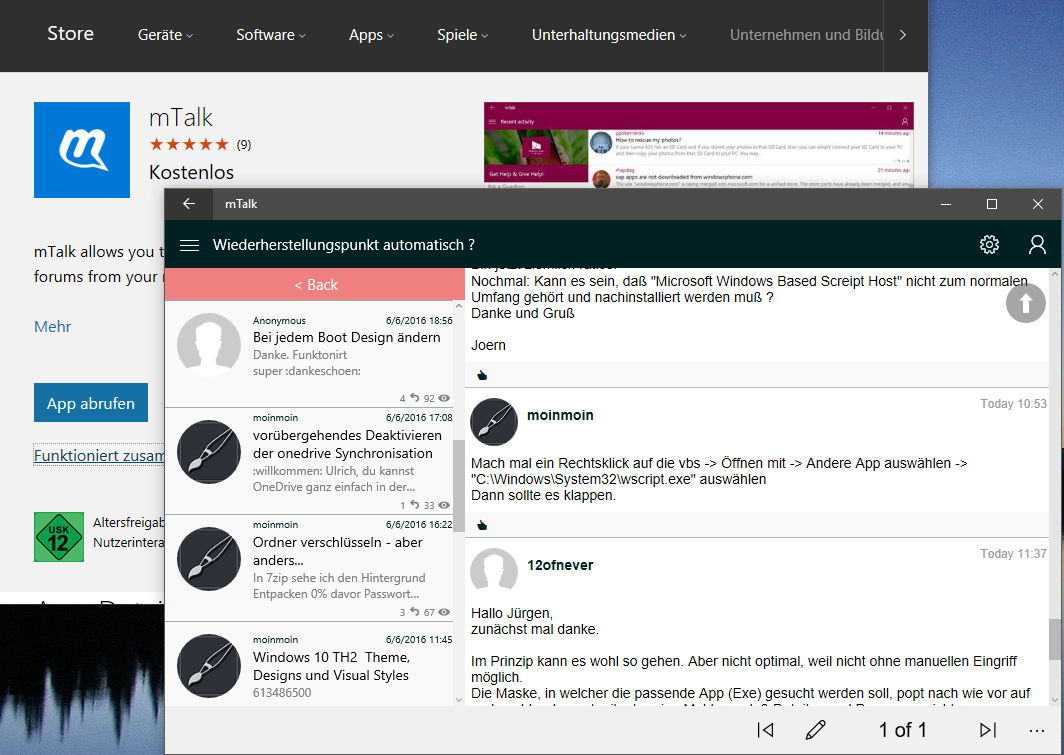The image size is (1064, 755).
Task: Click the Kostenlos price label in Store
Action: [x=191, y=172]
